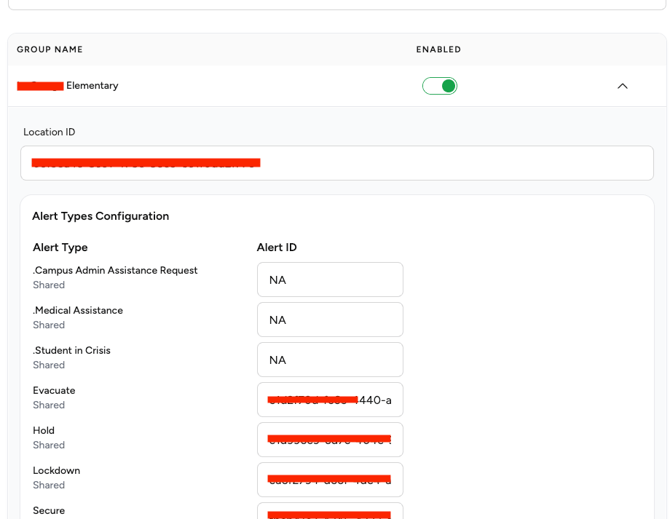Click the Evacuate Alert ID field
The height and width of the screenshot is (519, 670).
click(330, 400)
